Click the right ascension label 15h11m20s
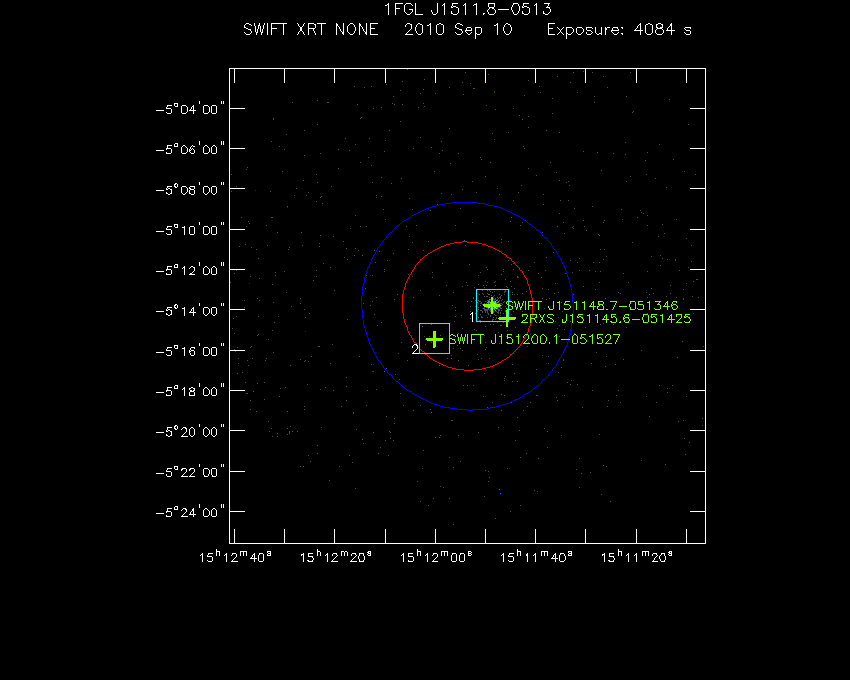850x680 pixels. coord(637,557)
